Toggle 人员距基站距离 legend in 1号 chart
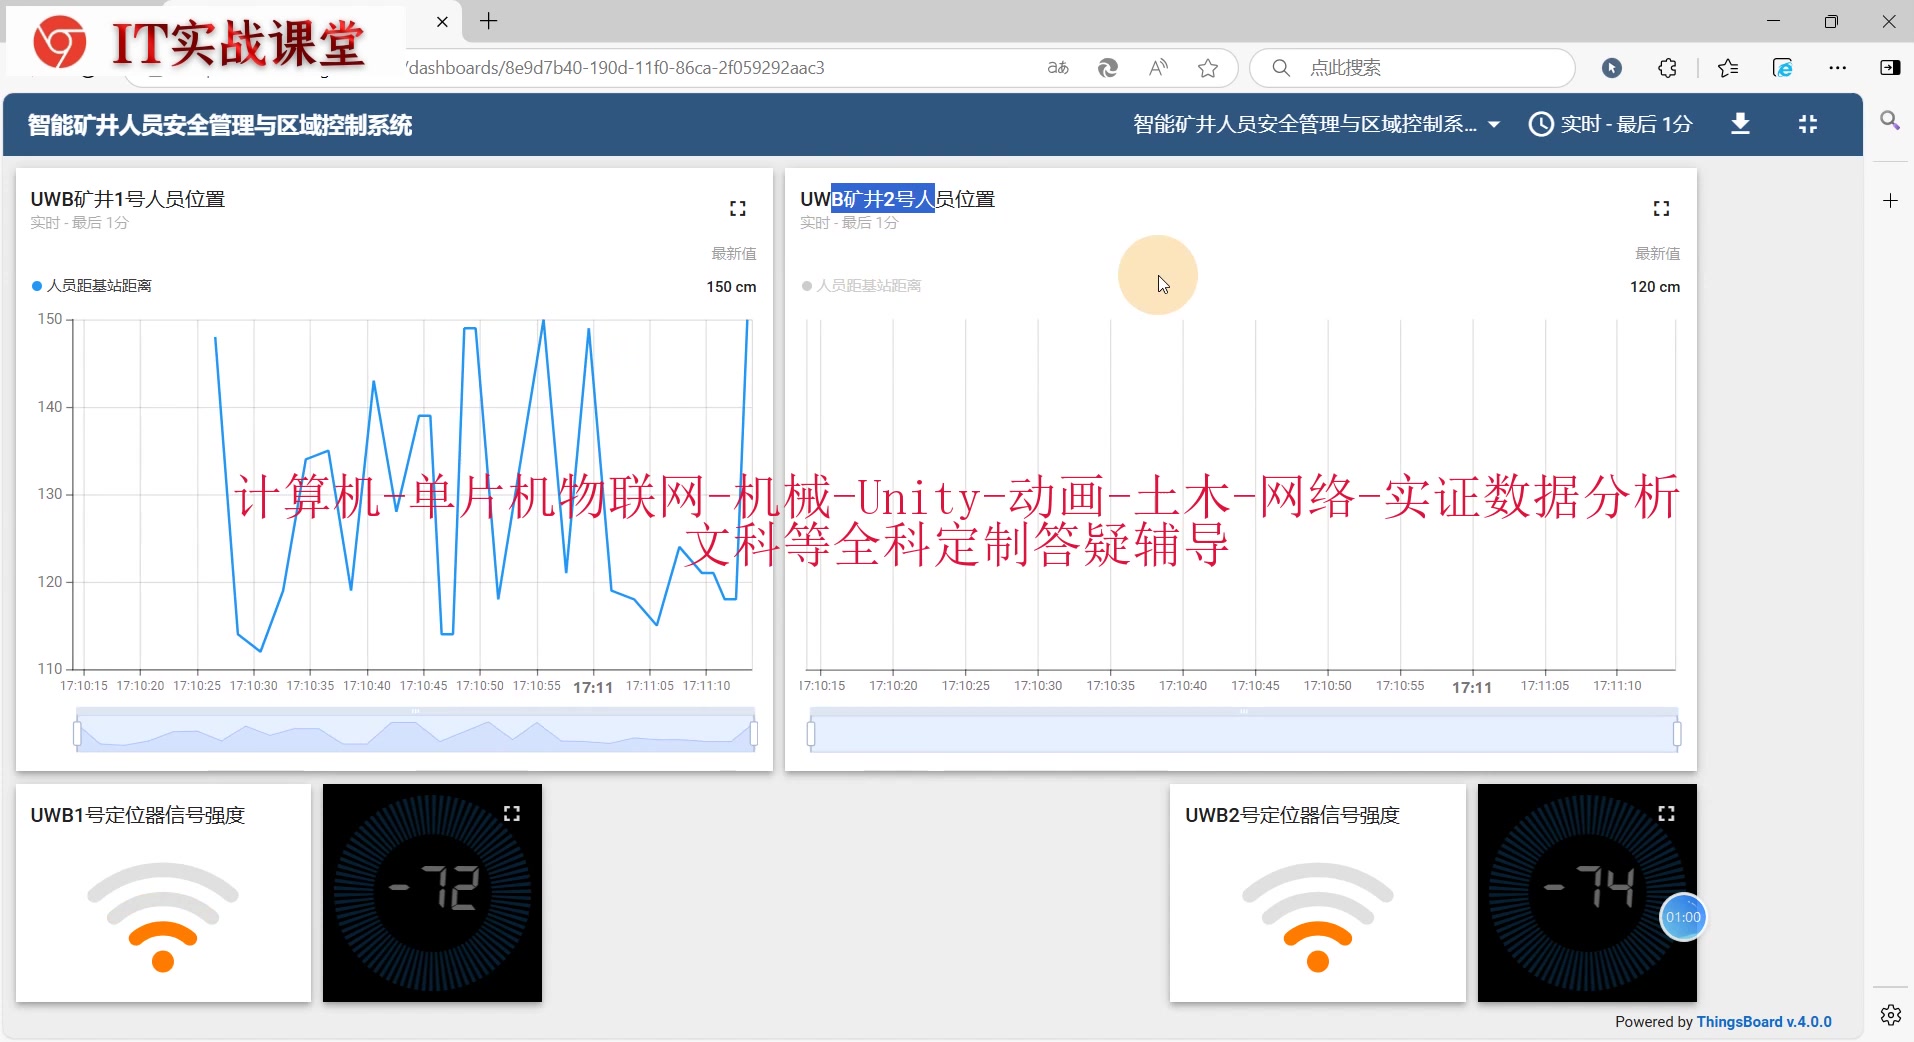Screen dimensions: 1914x1042 click(92, 286)
